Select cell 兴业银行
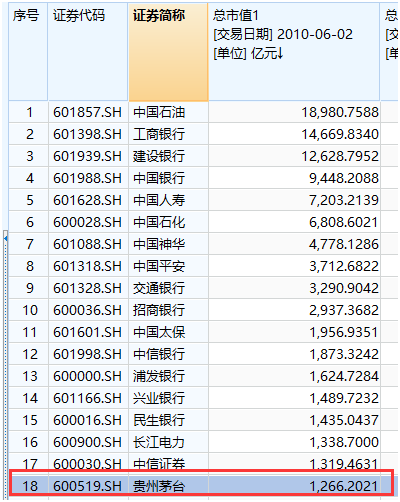Viewport: 400px width, 502px height. click(168, 398)
